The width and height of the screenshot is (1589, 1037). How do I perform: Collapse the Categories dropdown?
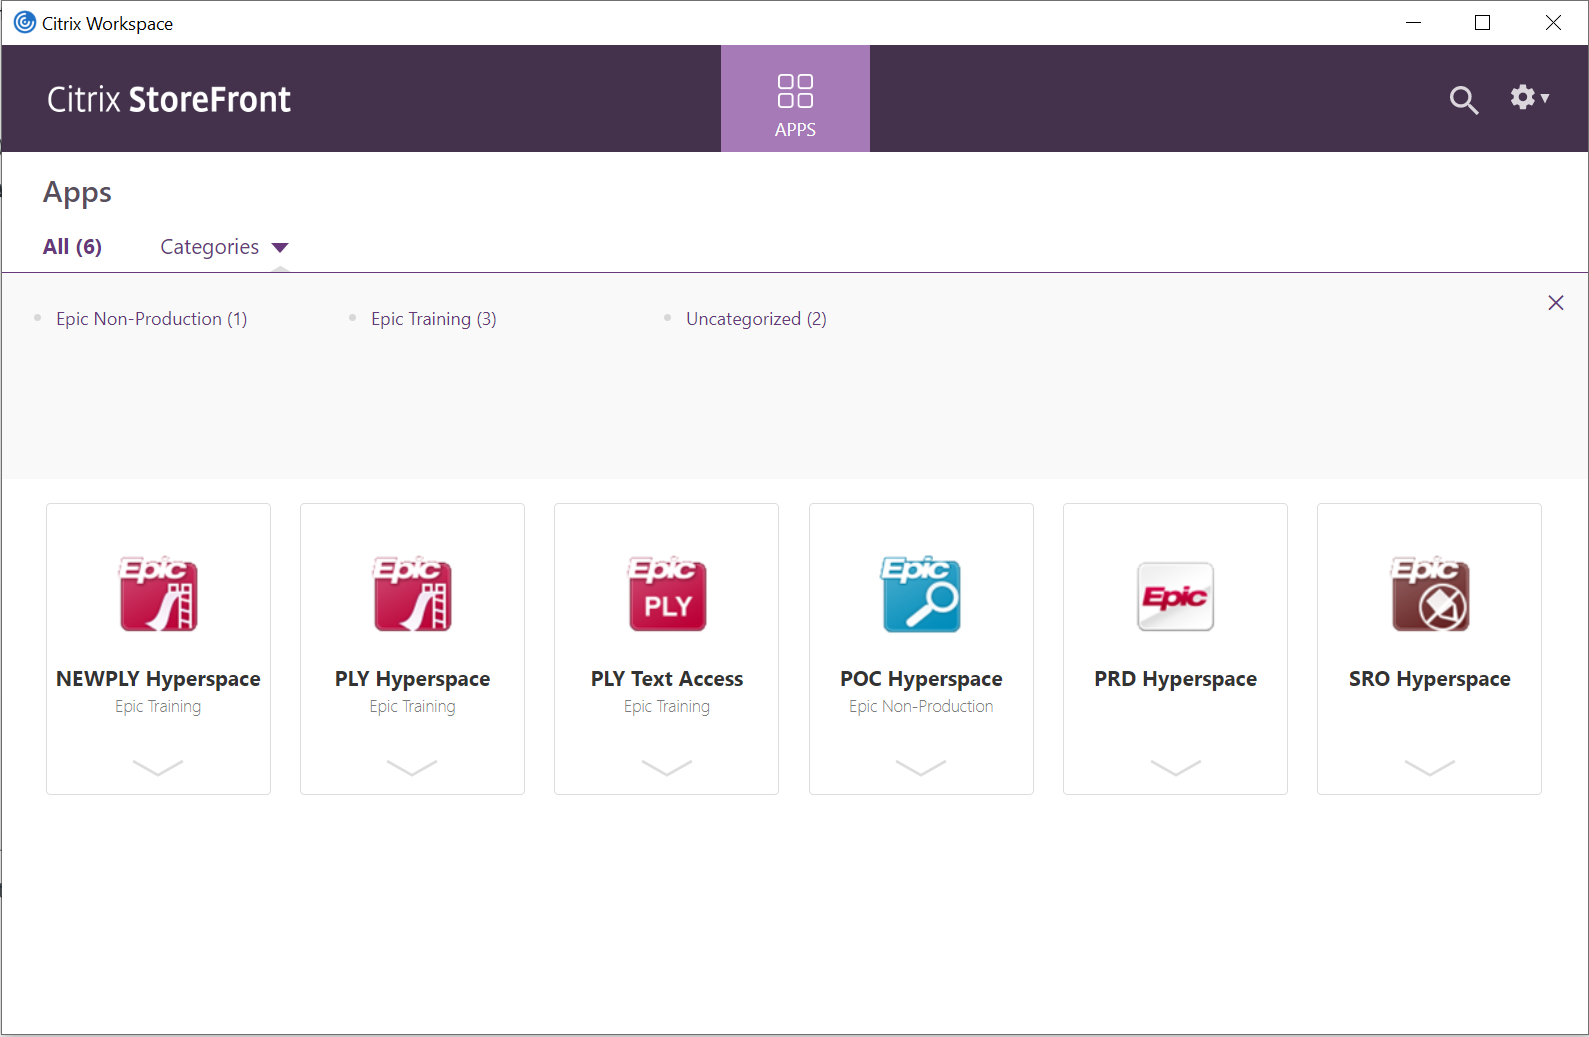tap(224, 247)
